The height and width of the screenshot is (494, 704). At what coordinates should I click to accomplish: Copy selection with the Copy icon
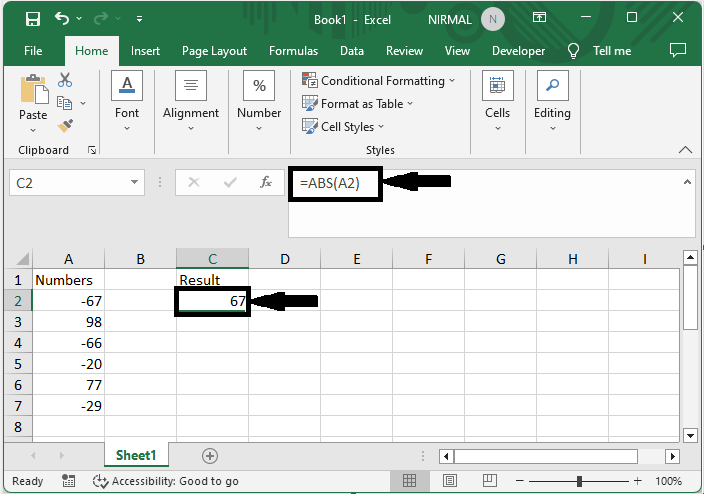pyautogui.click(x=64, y=103)
